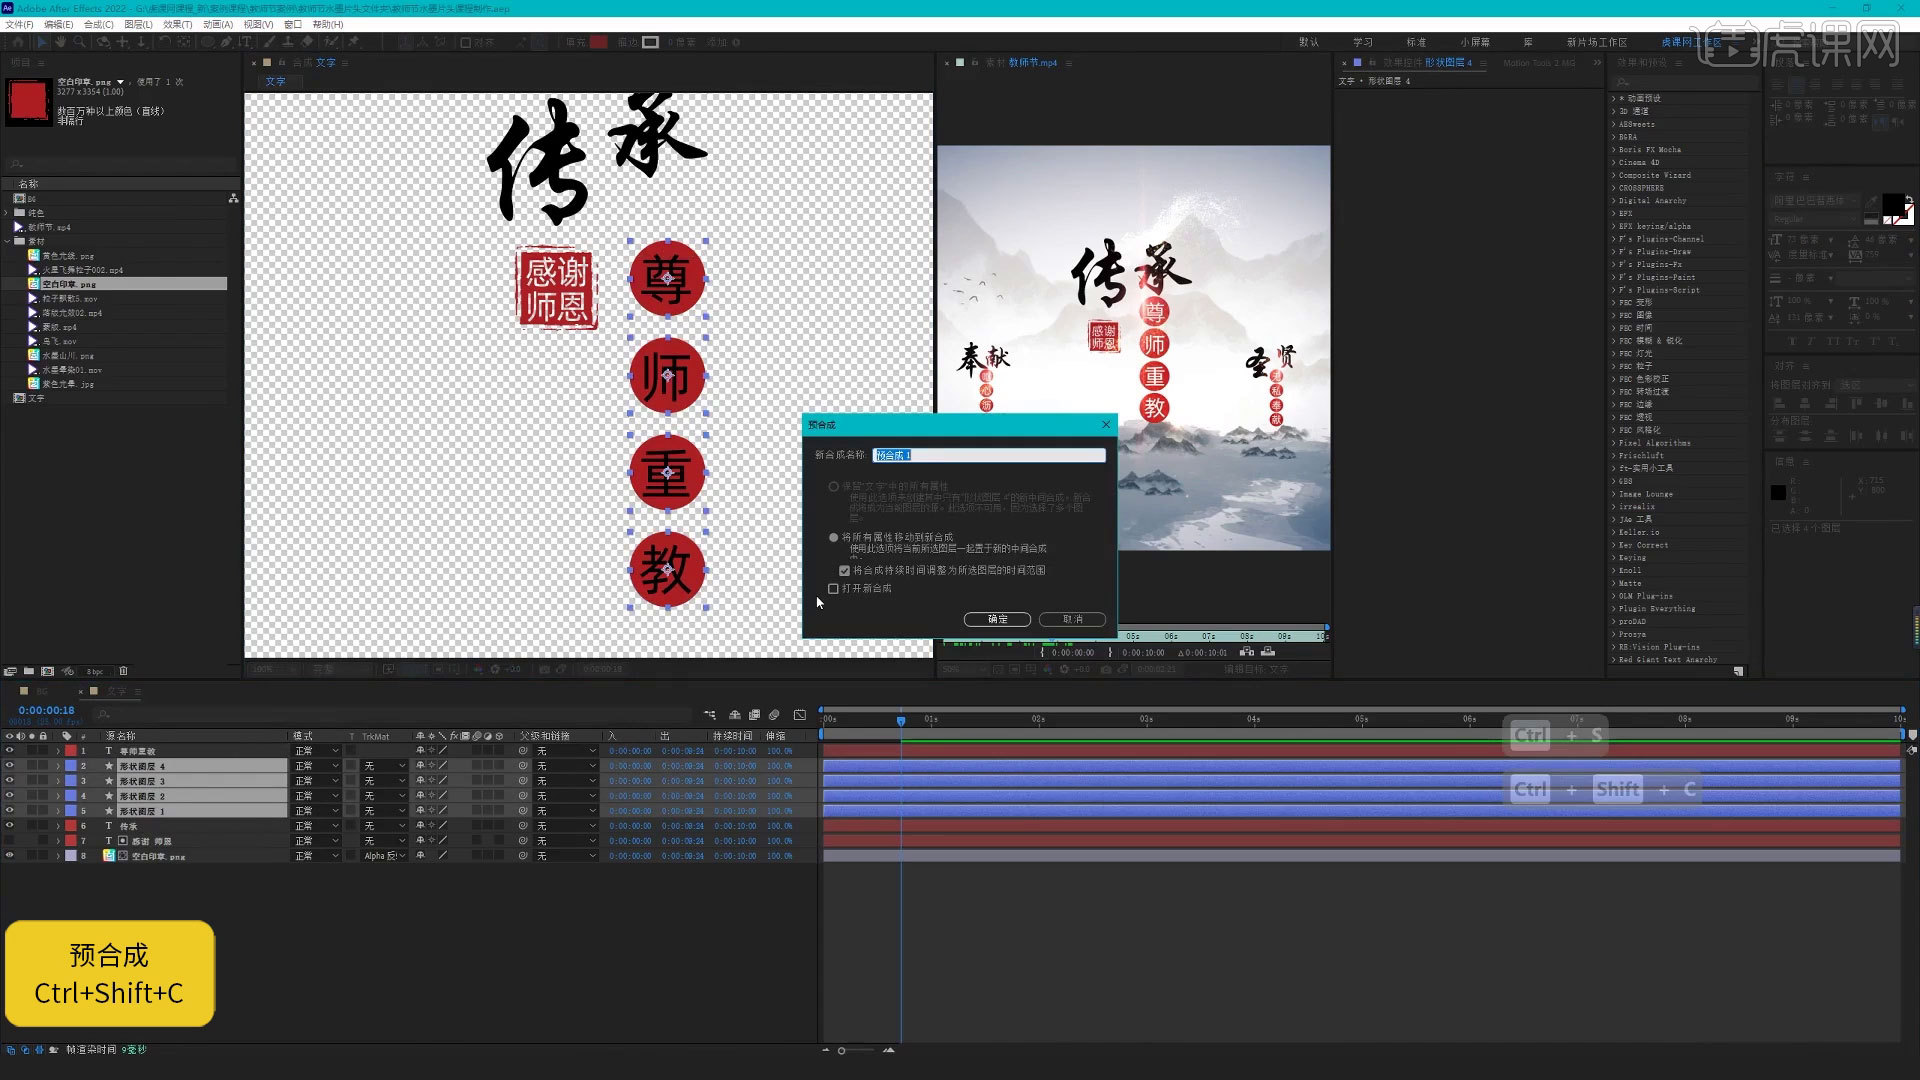This screenshot has height=1080, width=1920.
Task: Select 水墨山川.png in the project panel
Action: [68, 356]
